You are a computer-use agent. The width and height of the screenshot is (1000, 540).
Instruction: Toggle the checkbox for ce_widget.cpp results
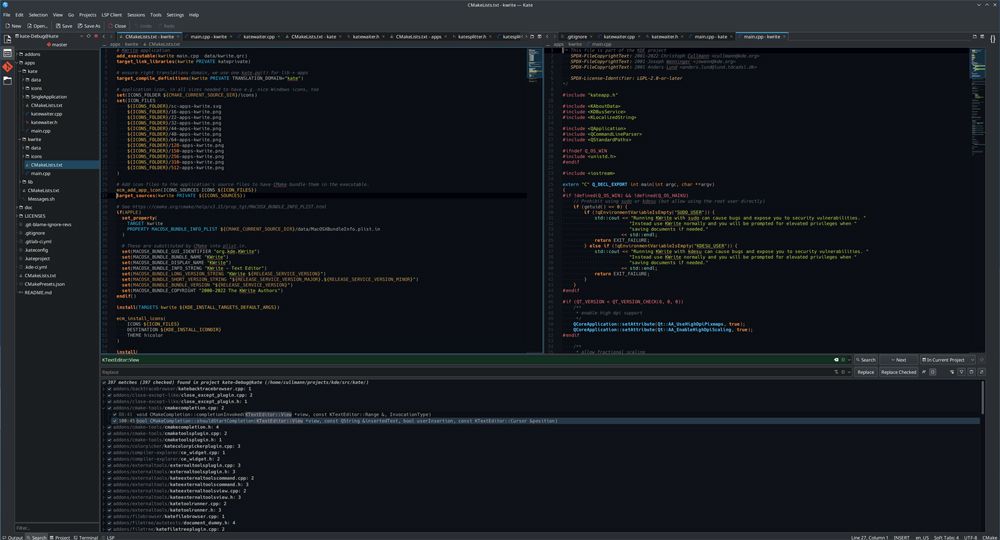tap(109, 453)
